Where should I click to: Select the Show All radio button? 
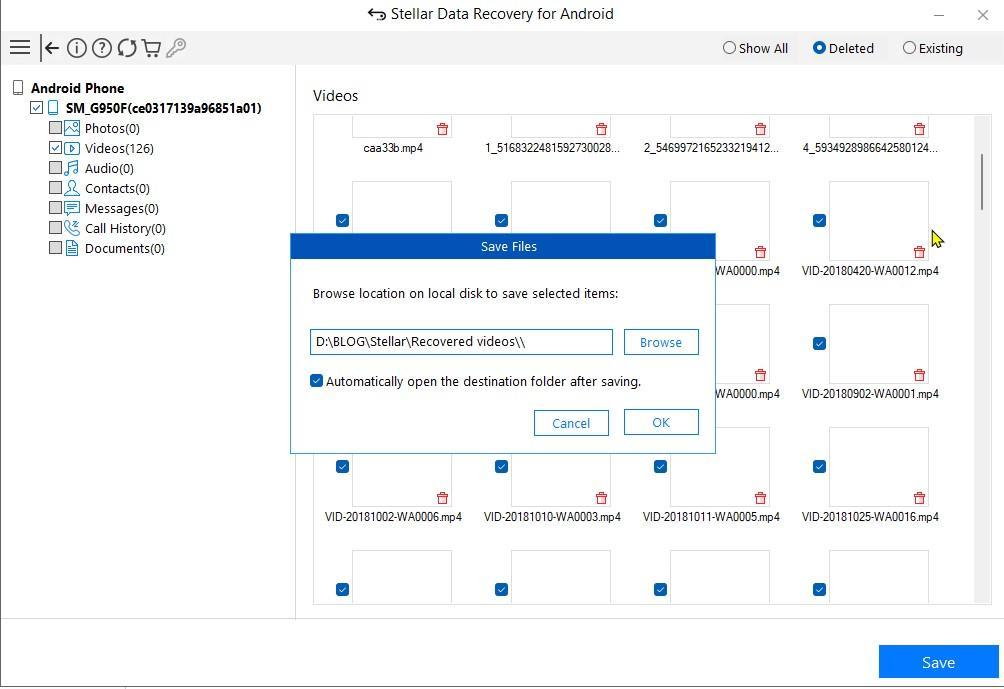[729, 48]
